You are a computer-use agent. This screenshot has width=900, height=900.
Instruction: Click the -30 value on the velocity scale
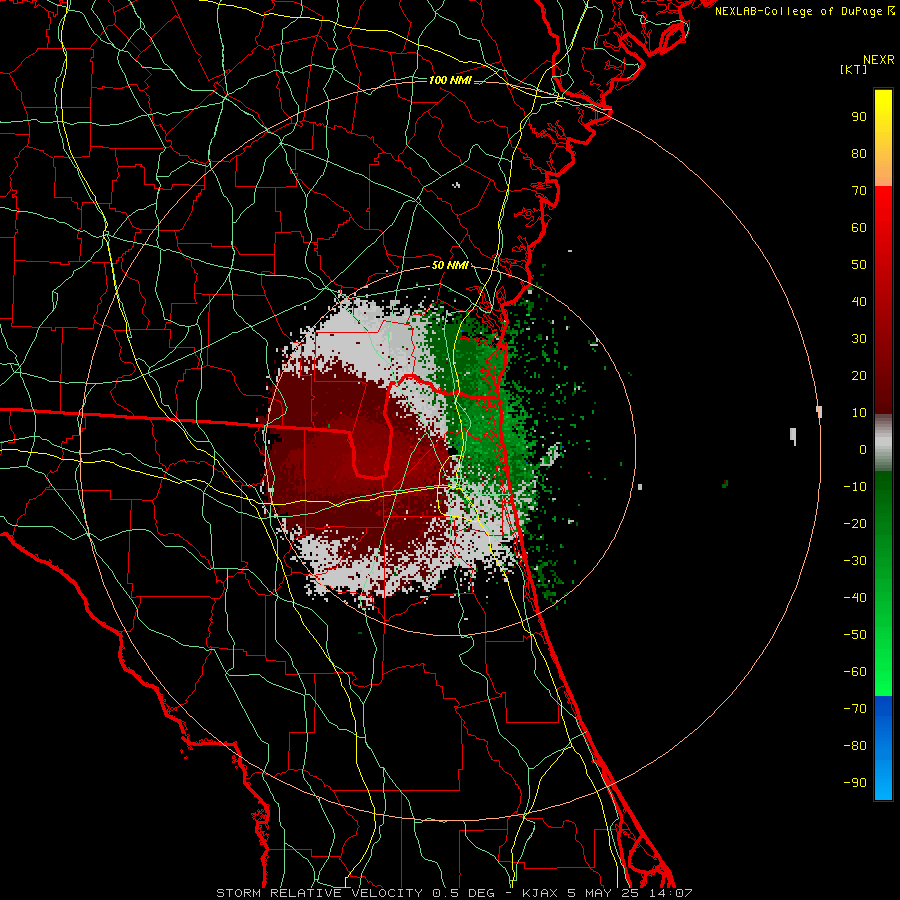tap(855, 561)
